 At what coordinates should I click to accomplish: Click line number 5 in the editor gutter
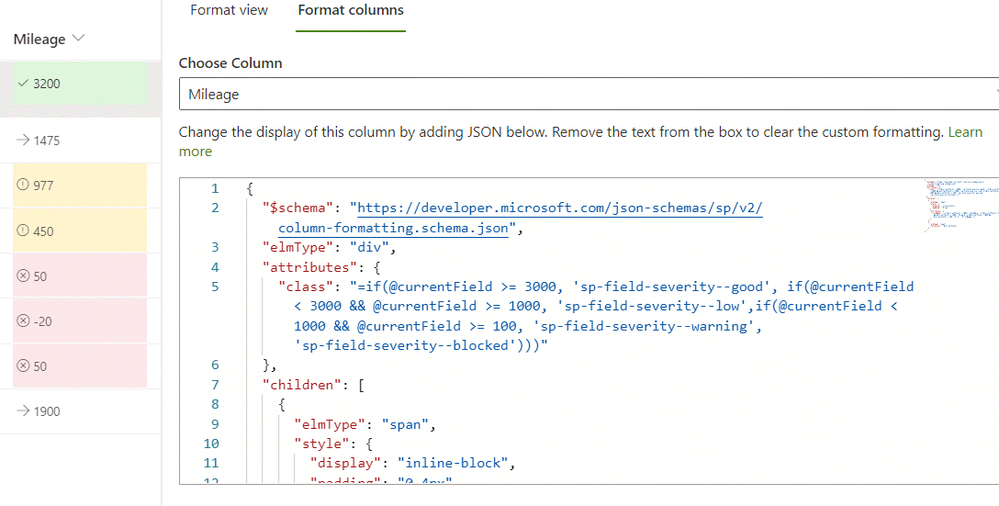click(x=214, y=286)
